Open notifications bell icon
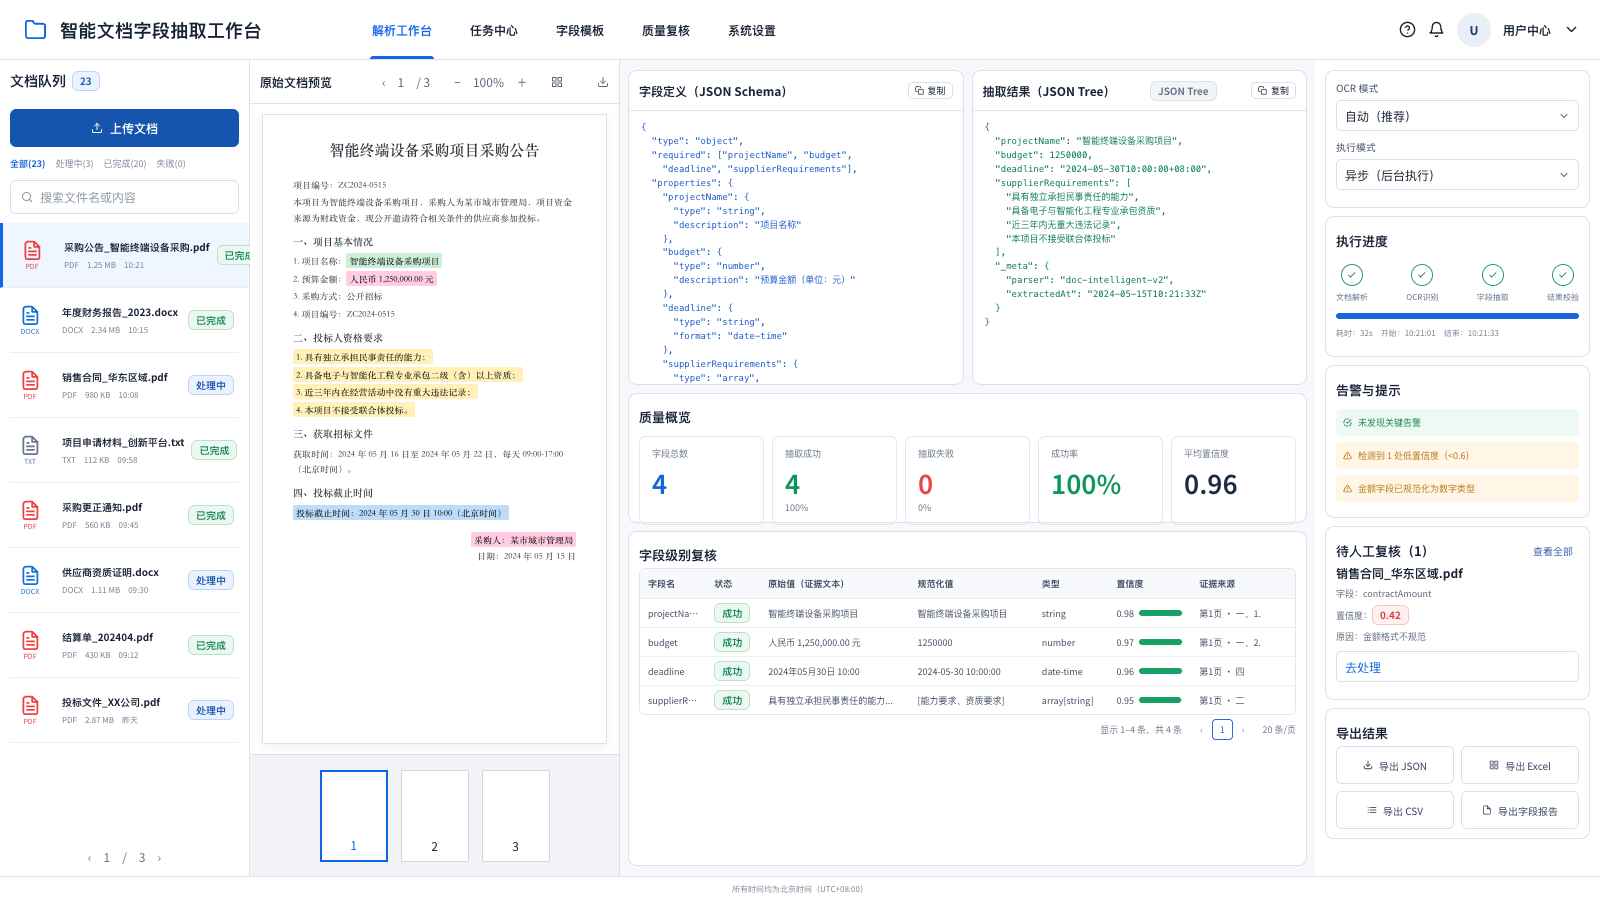The height and width of the screenshot is (900, 1600). tap(1436, 30)
